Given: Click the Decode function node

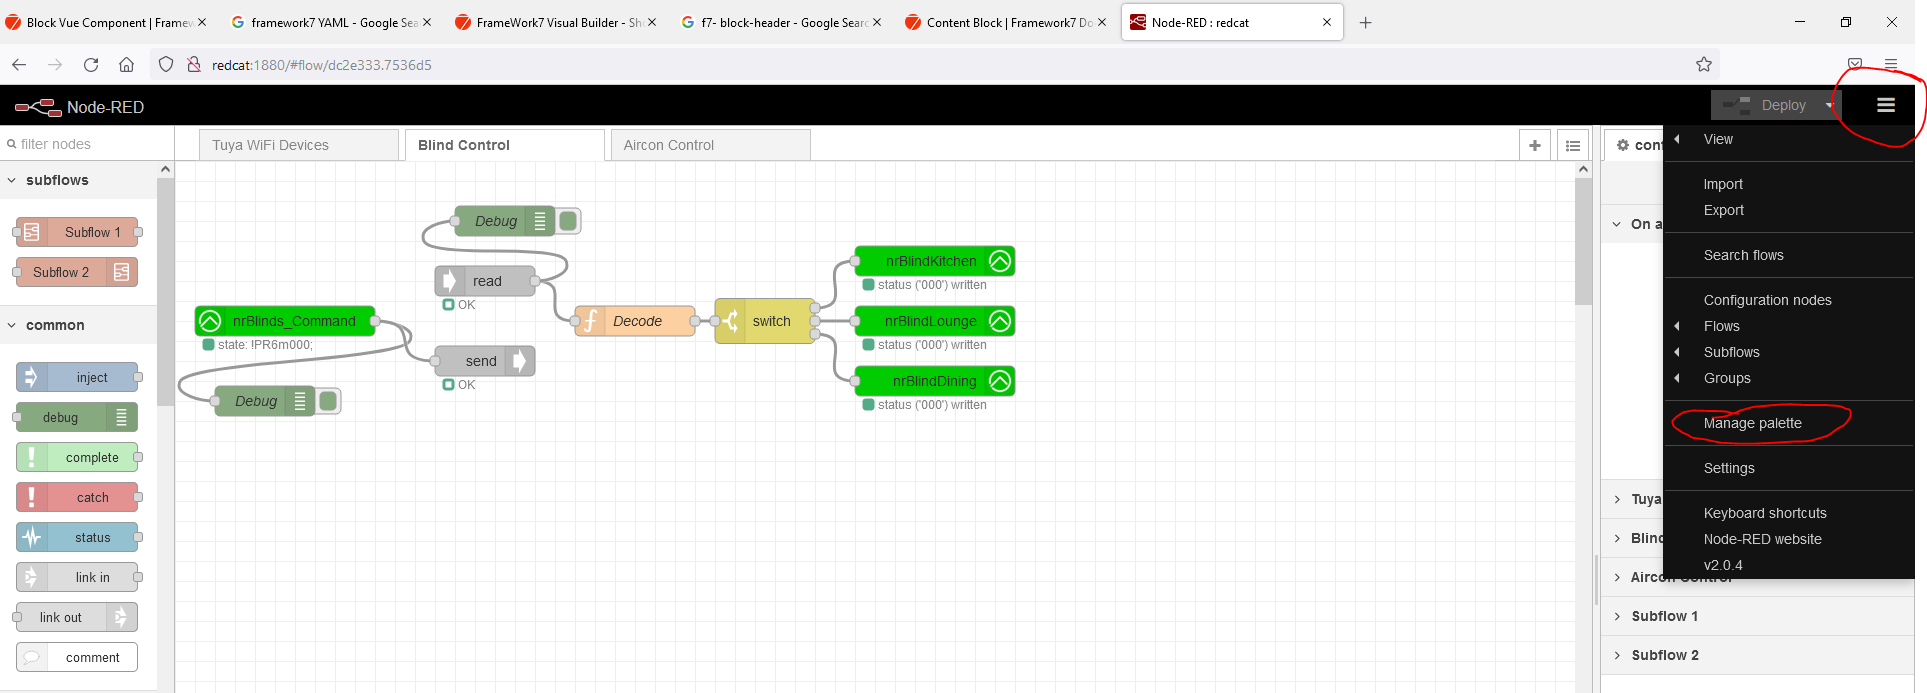Looking at the screenshot, I should pyautogui.click(x=635, y=321).
